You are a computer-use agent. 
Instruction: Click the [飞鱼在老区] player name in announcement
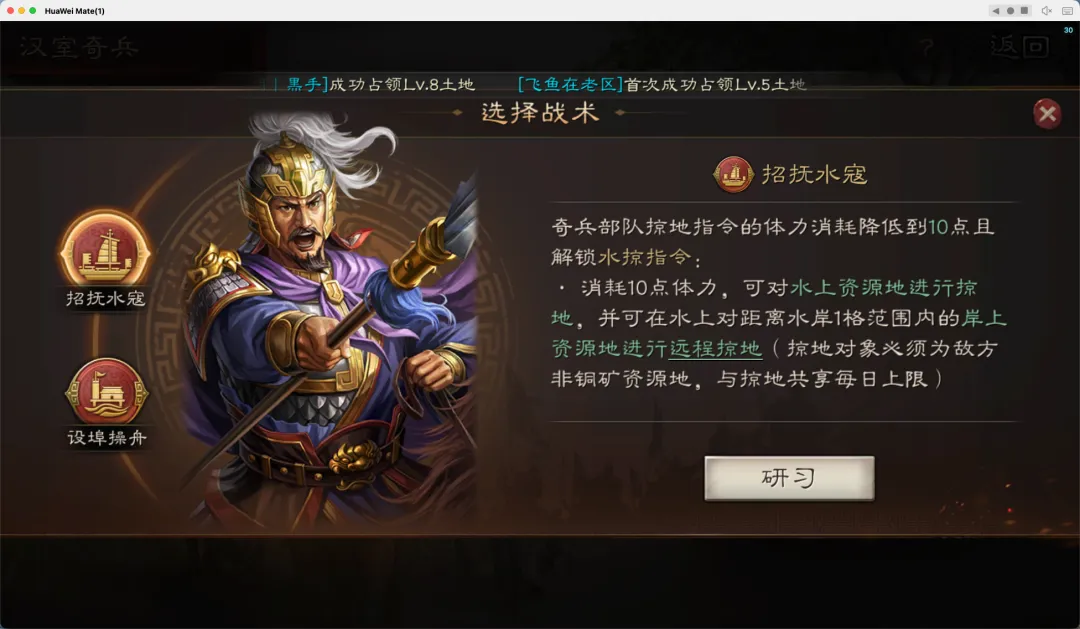point(570,84)
